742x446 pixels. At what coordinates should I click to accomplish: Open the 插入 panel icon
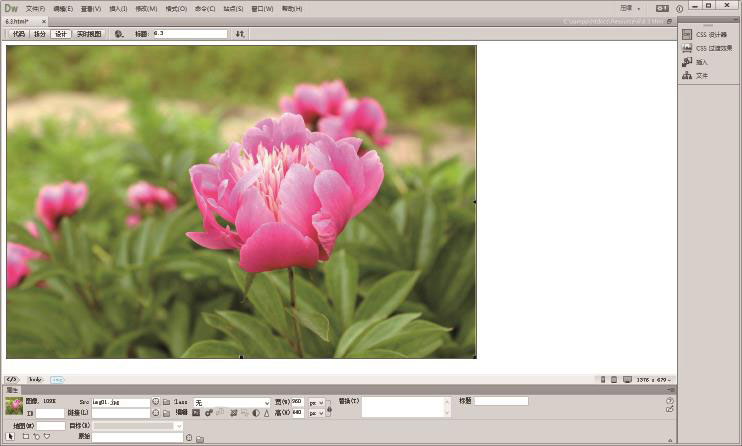click(x=688, y=61)
